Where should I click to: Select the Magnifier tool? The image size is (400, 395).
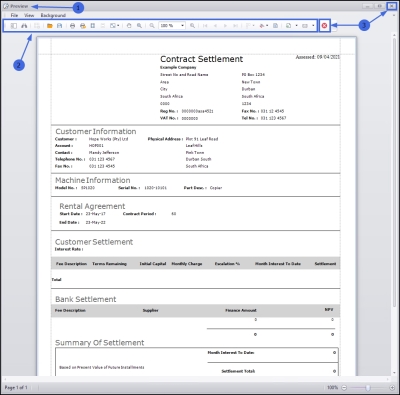point(139,26)
